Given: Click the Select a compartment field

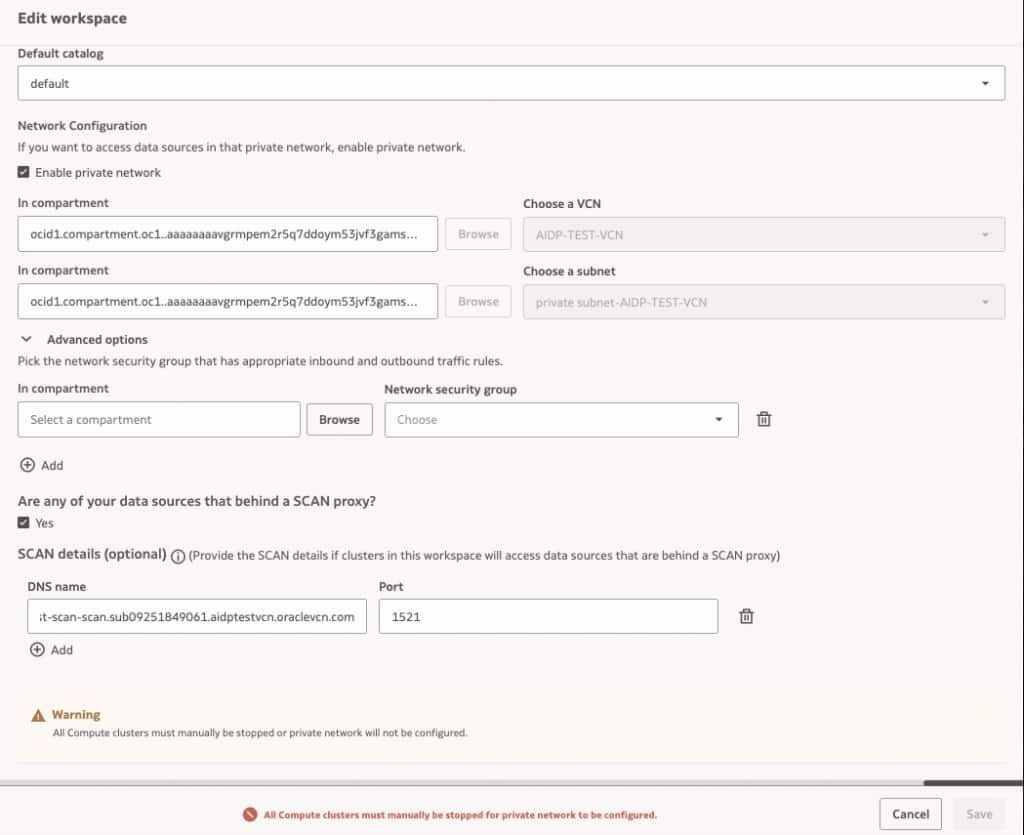Looking at the screenshot, I should [159, 420].
